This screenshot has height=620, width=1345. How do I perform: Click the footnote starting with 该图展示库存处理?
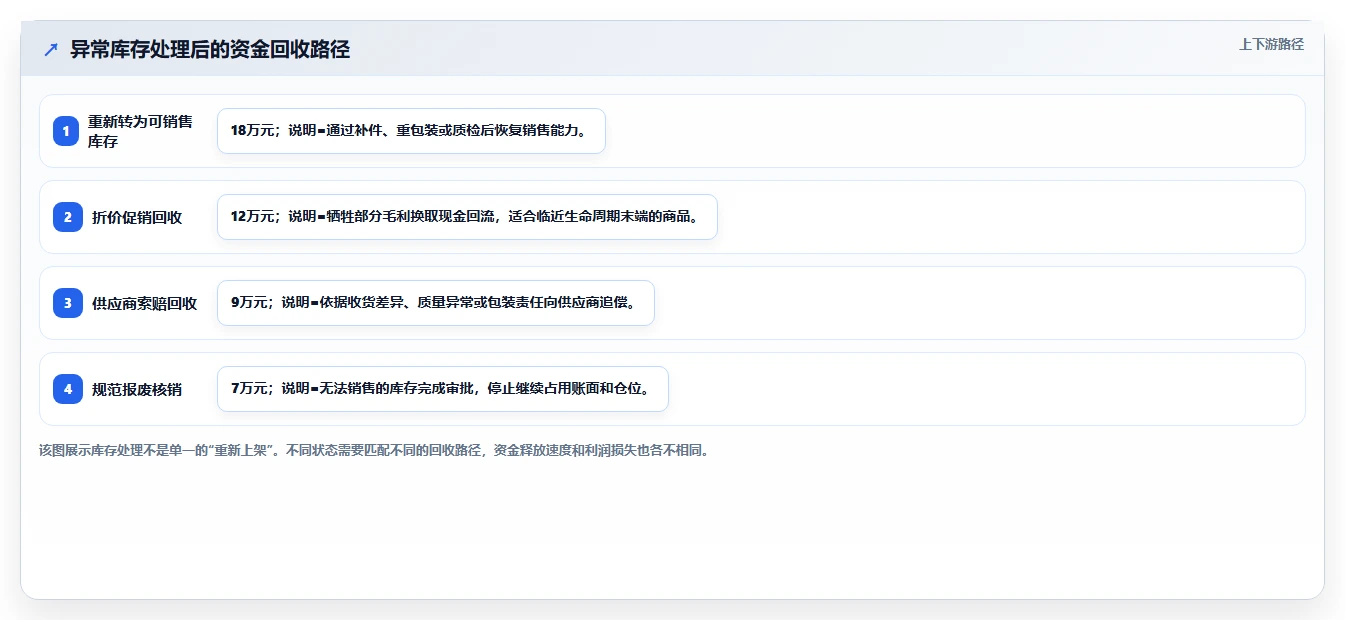374,450
